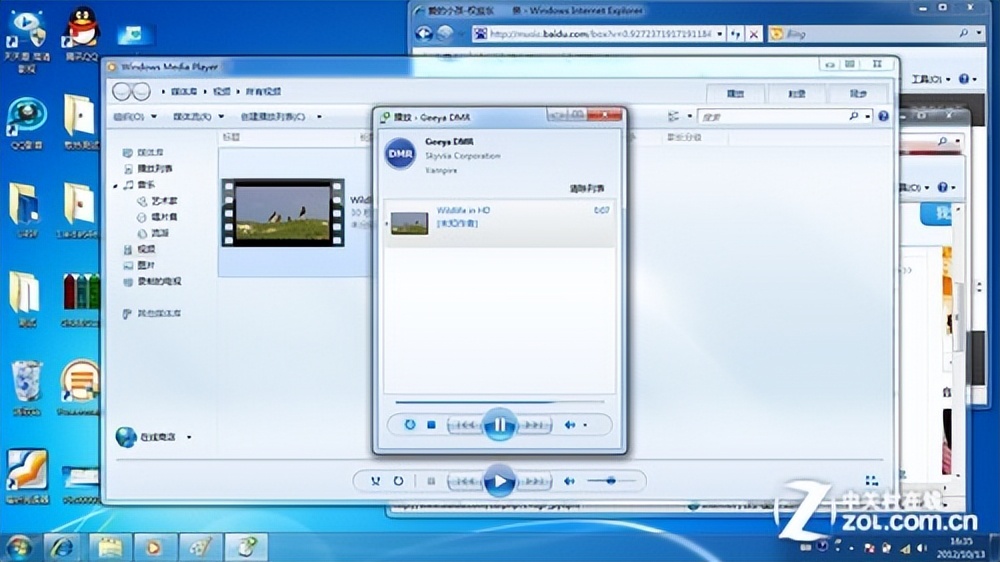Viewport: 1000px width, 562px height.
Task: Mute audio with main player speaker icon
Action: tap(569, 481)
